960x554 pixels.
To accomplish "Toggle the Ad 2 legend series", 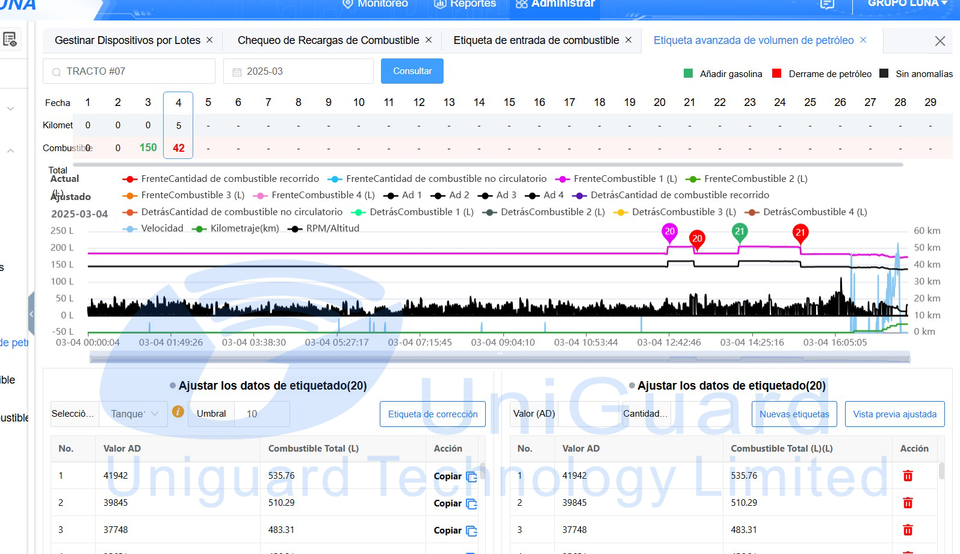I will (450, 195).
